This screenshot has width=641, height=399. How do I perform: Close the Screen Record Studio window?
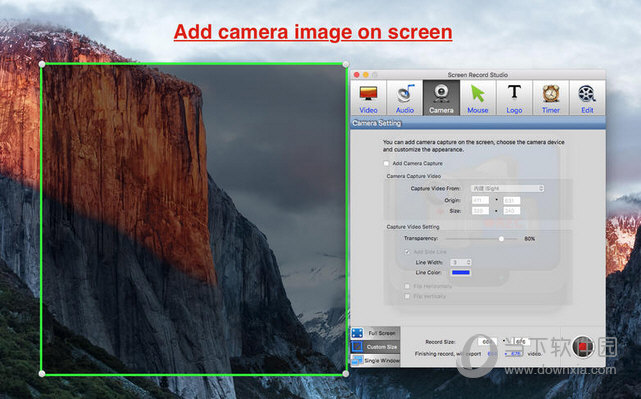click(356, 75)
